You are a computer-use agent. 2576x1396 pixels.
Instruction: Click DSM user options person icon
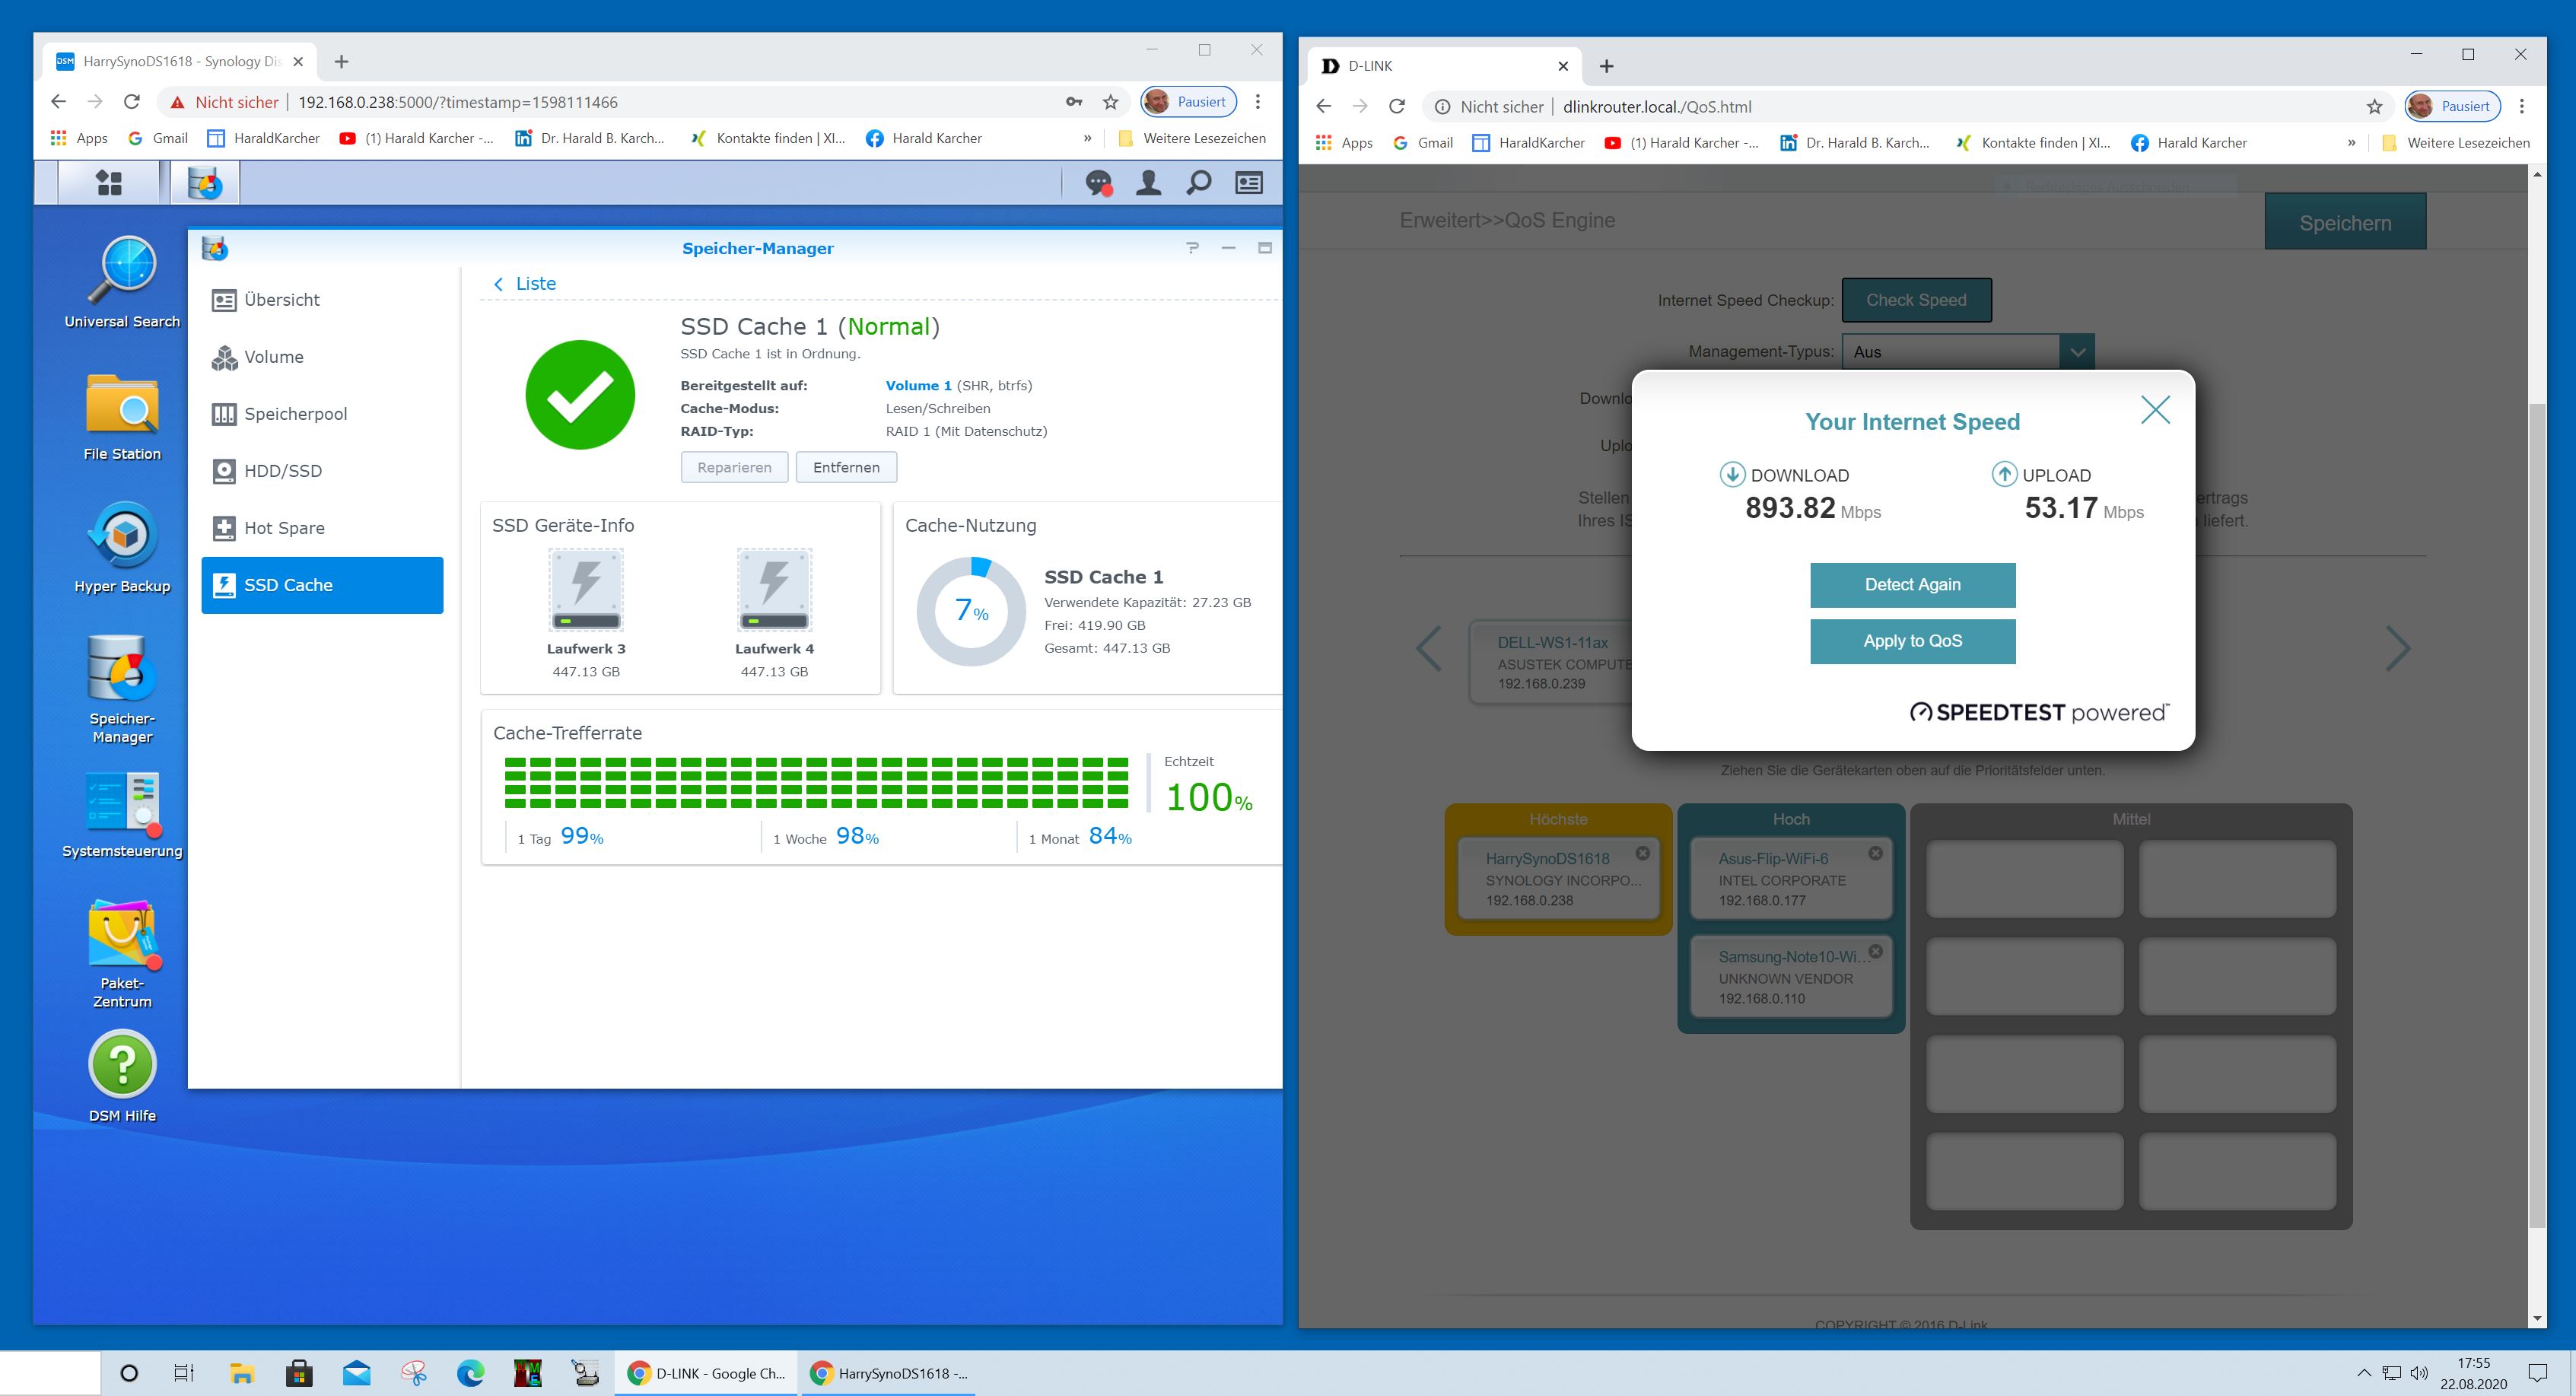[1149, 183]
